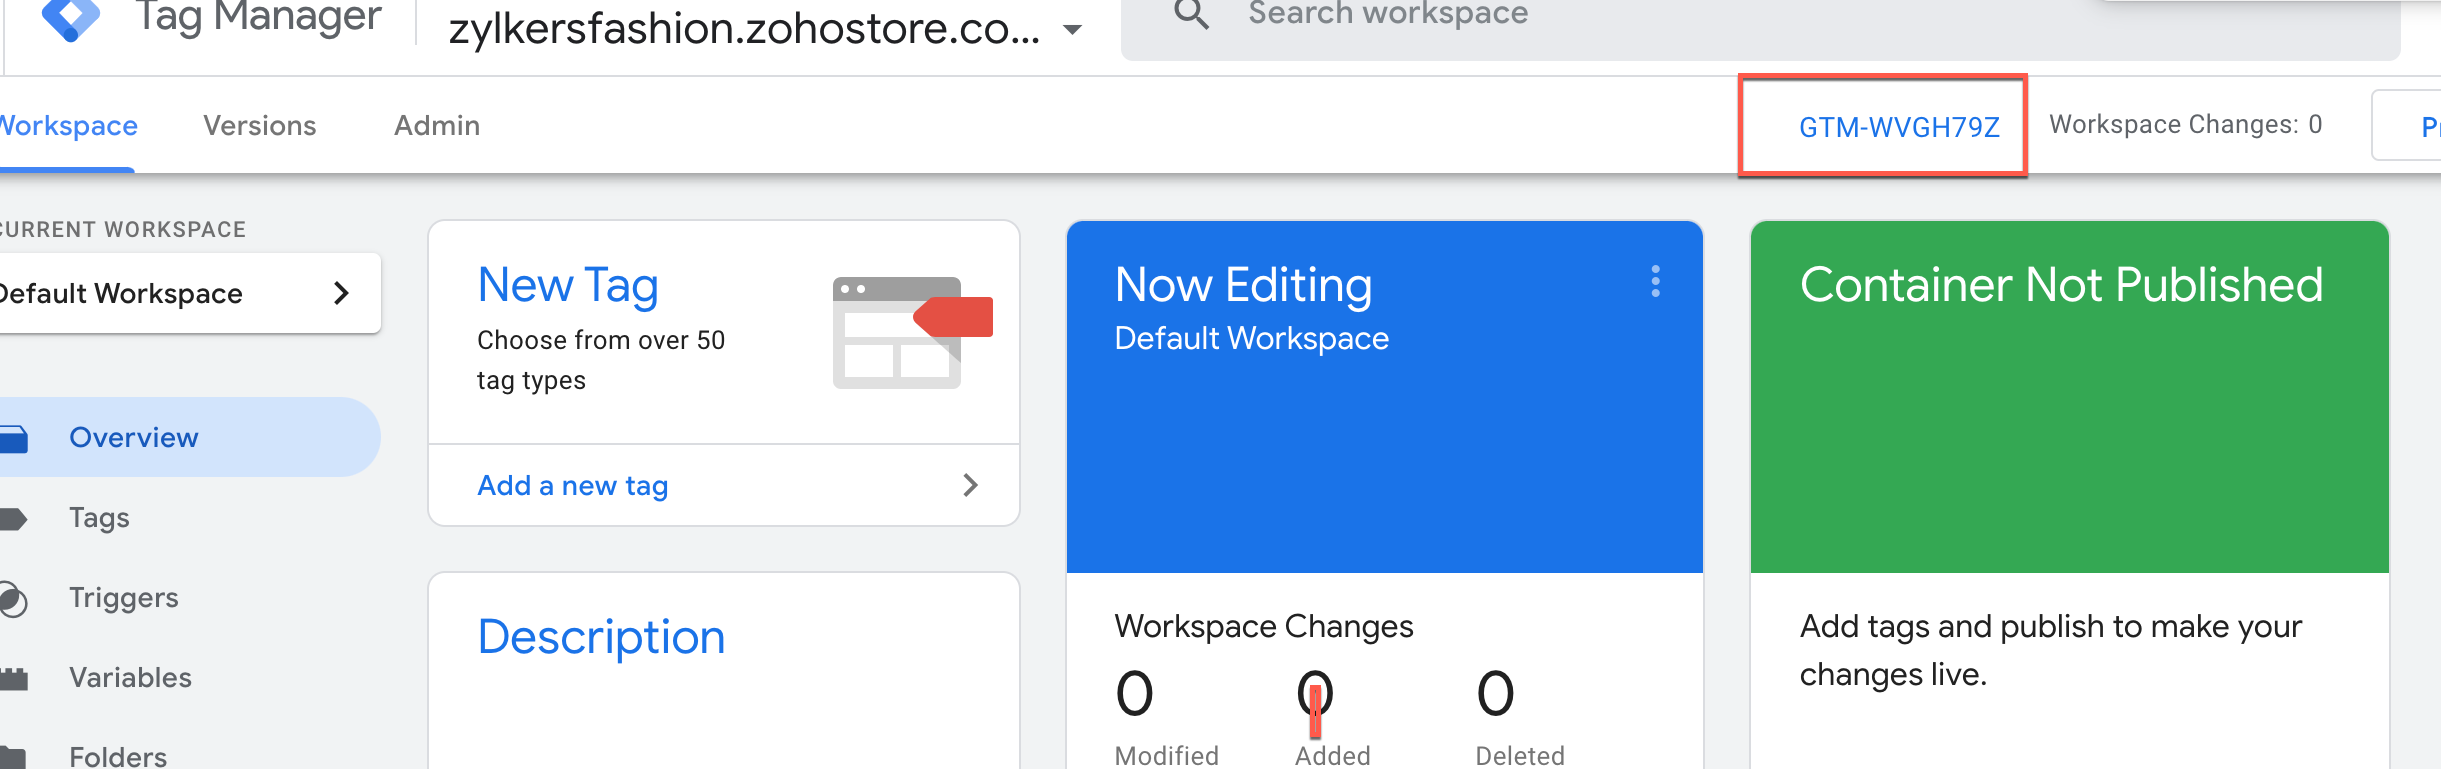
Task: Click Default Workspace subtitle in blue card
Action: point(1251,339)
